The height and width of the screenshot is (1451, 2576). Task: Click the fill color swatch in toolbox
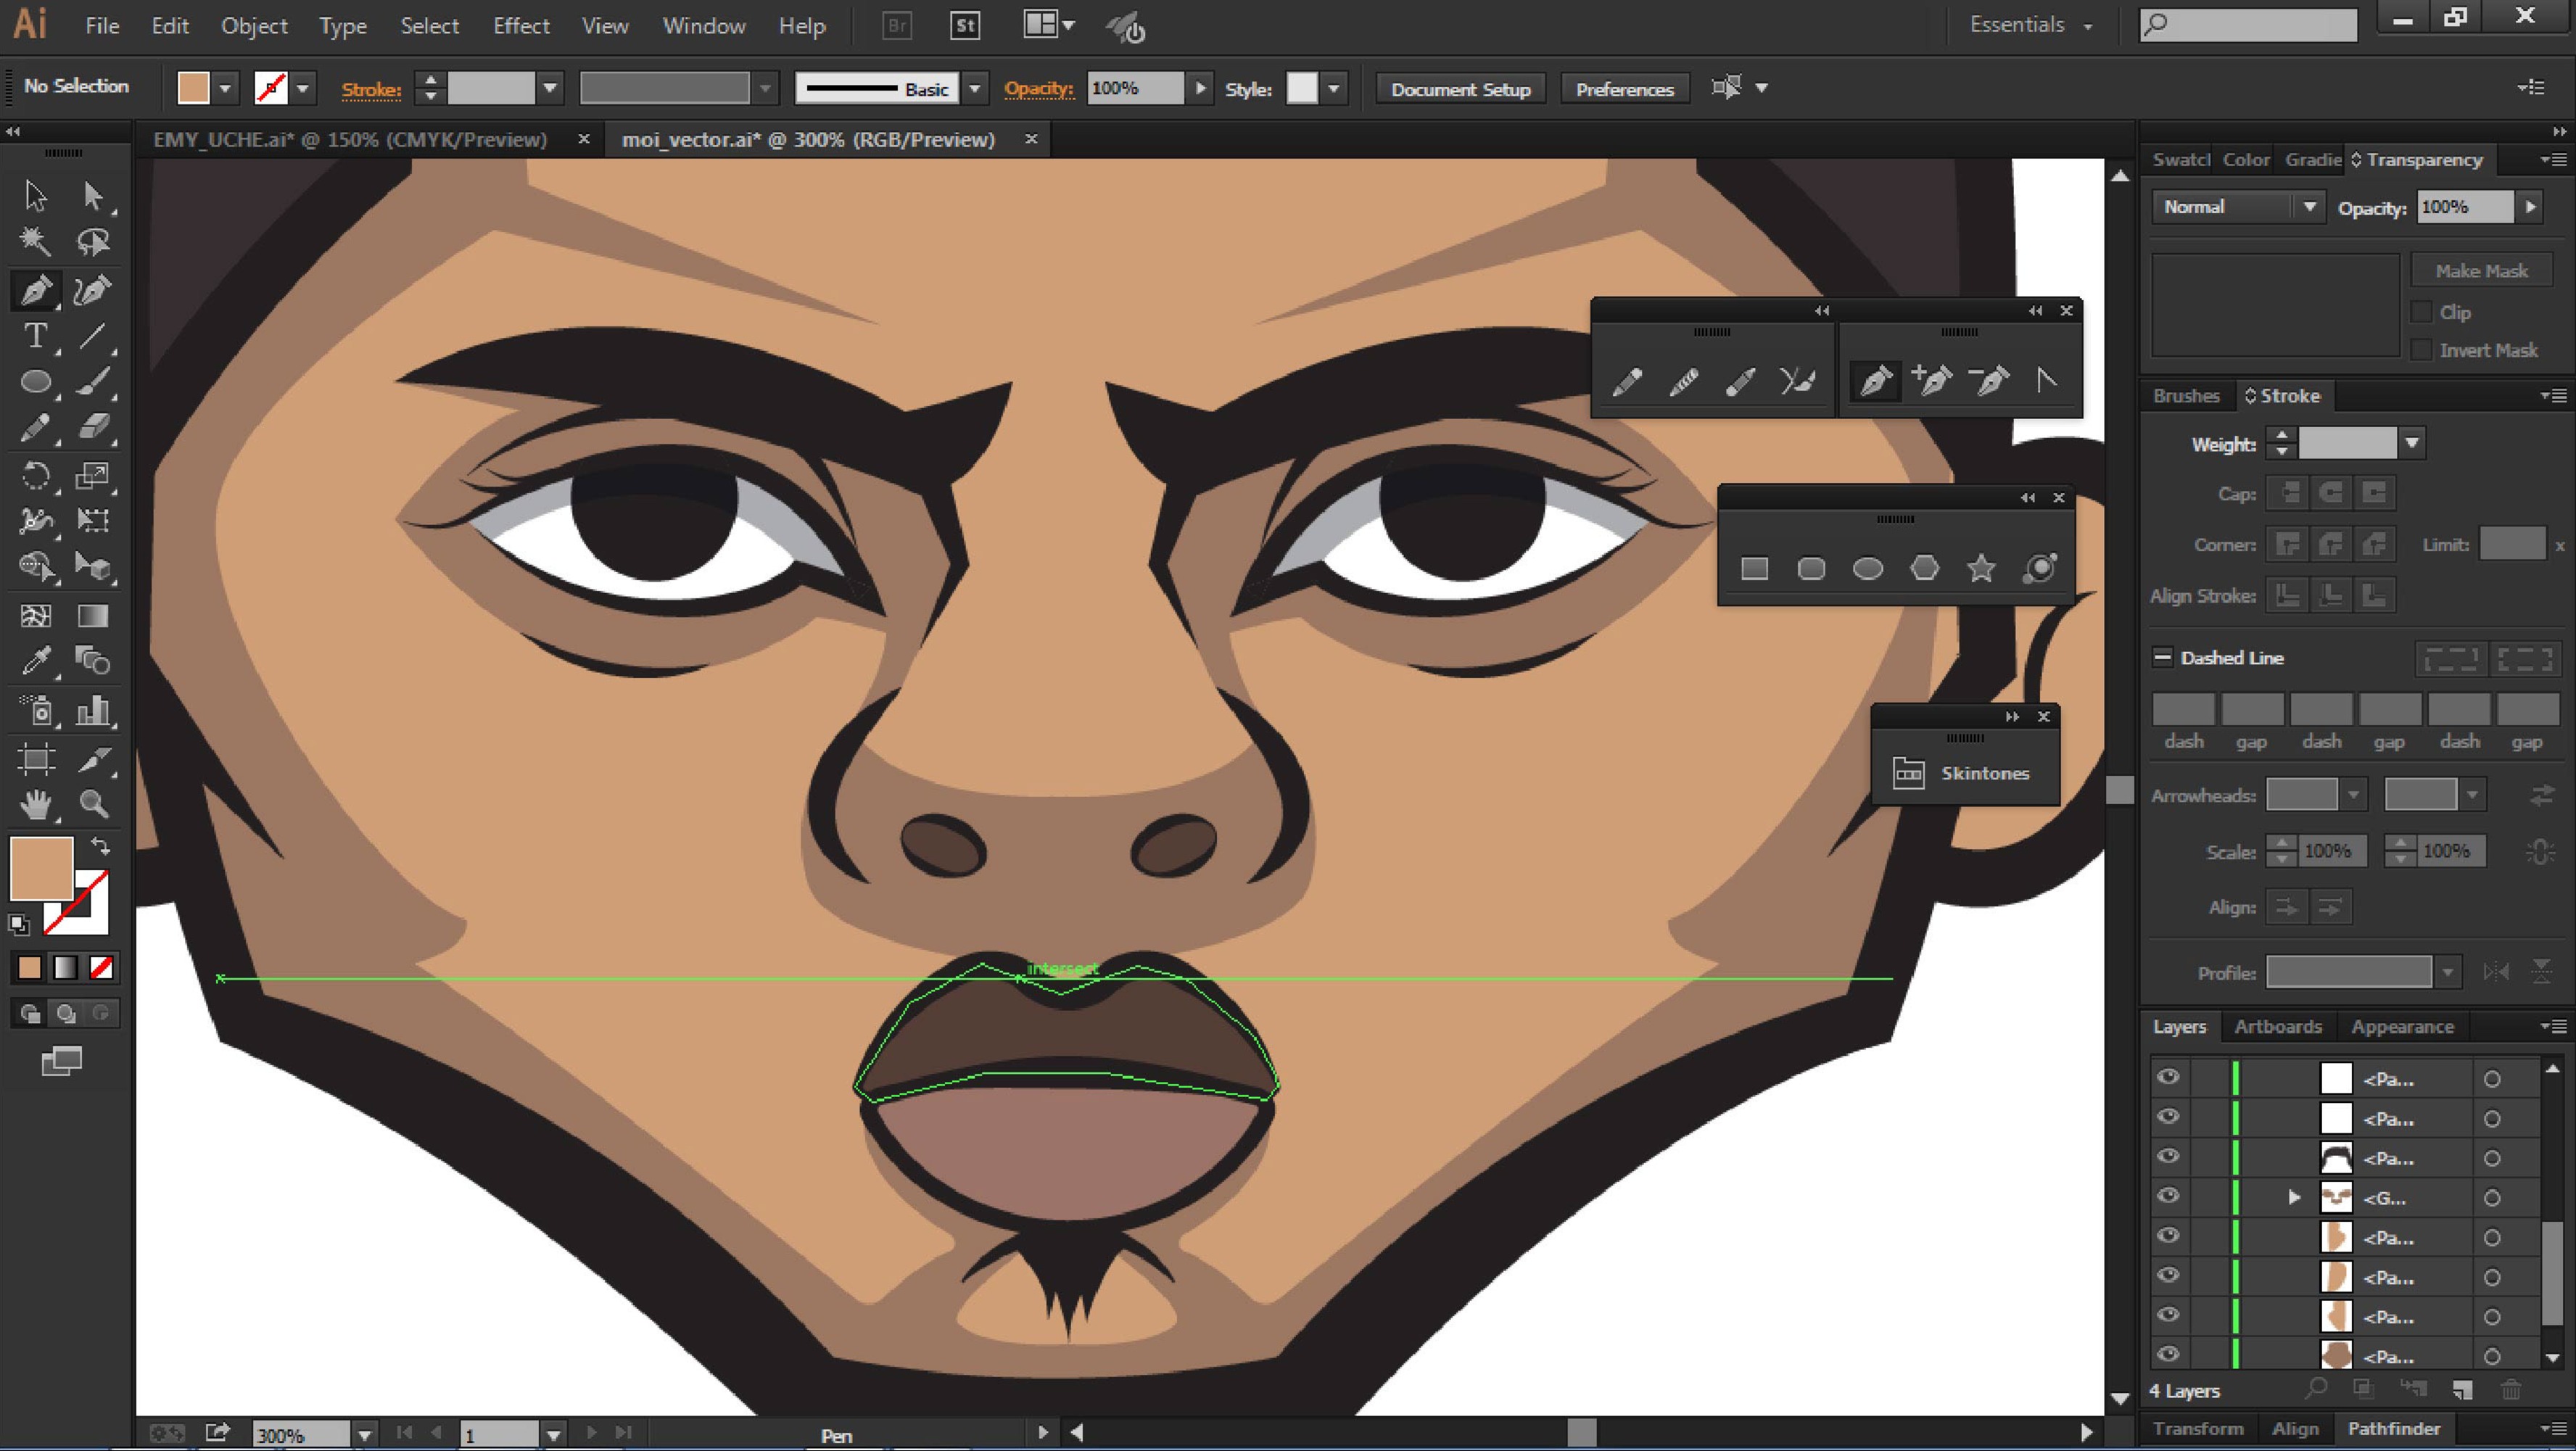[x=41, y=868]
